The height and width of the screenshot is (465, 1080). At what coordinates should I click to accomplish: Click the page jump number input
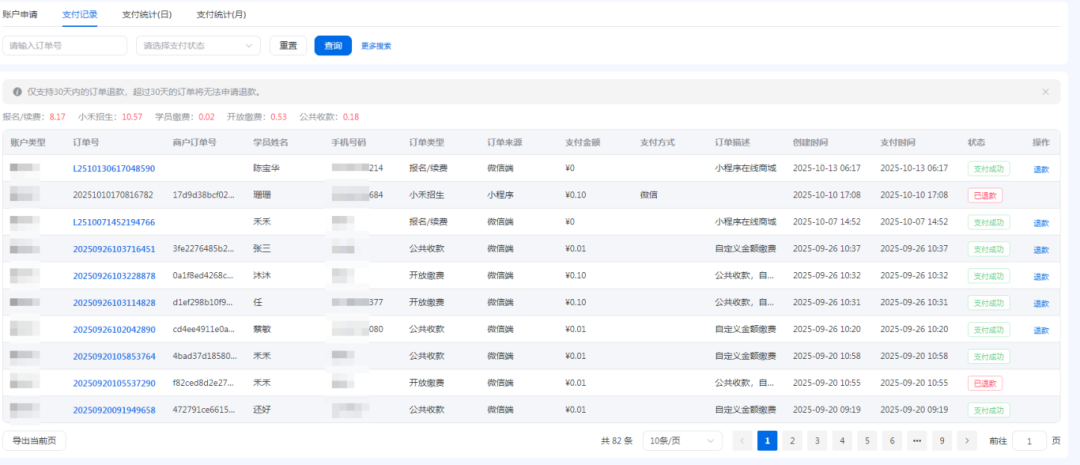[x=1029, y=440]
